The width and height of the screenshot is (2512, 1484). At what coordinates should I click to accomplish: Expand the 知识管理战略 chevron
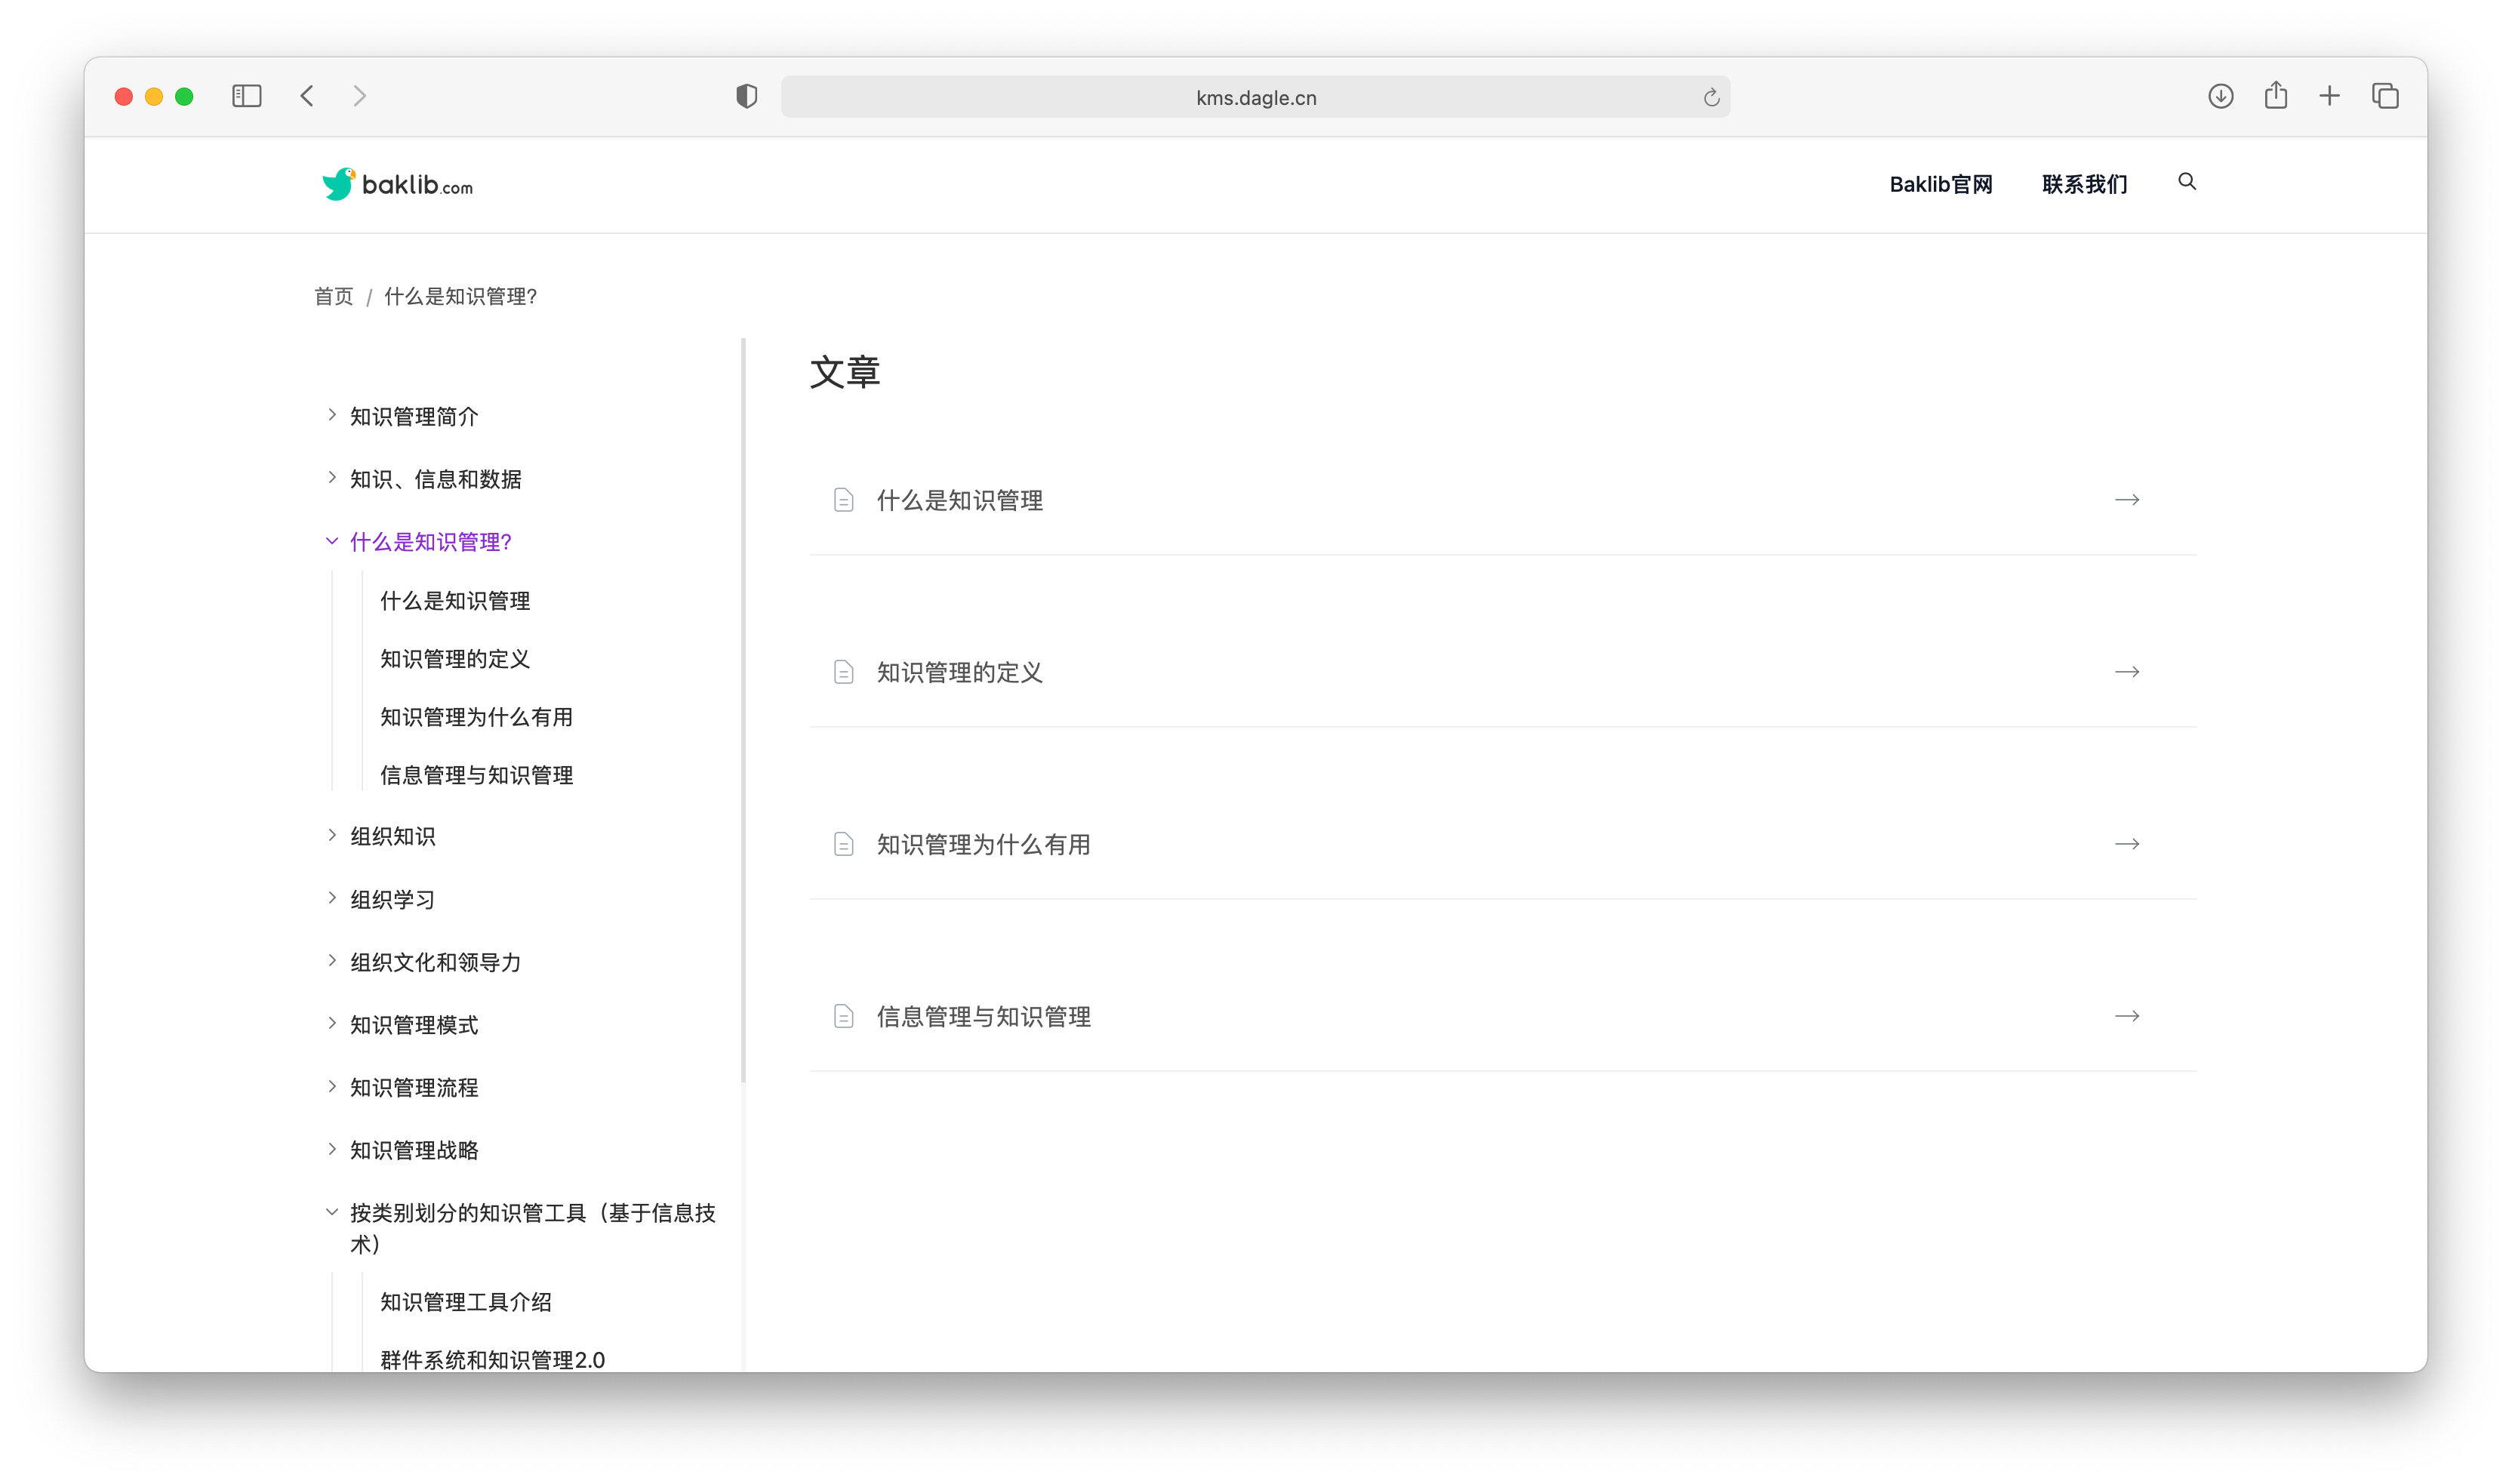332,1149
